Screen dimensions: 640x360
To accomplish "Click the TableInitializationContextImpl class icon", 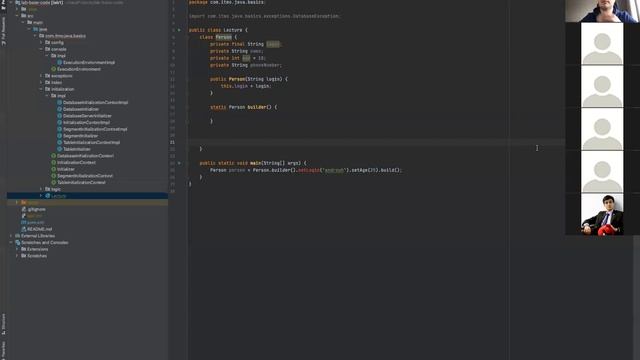I will point(60,142).
